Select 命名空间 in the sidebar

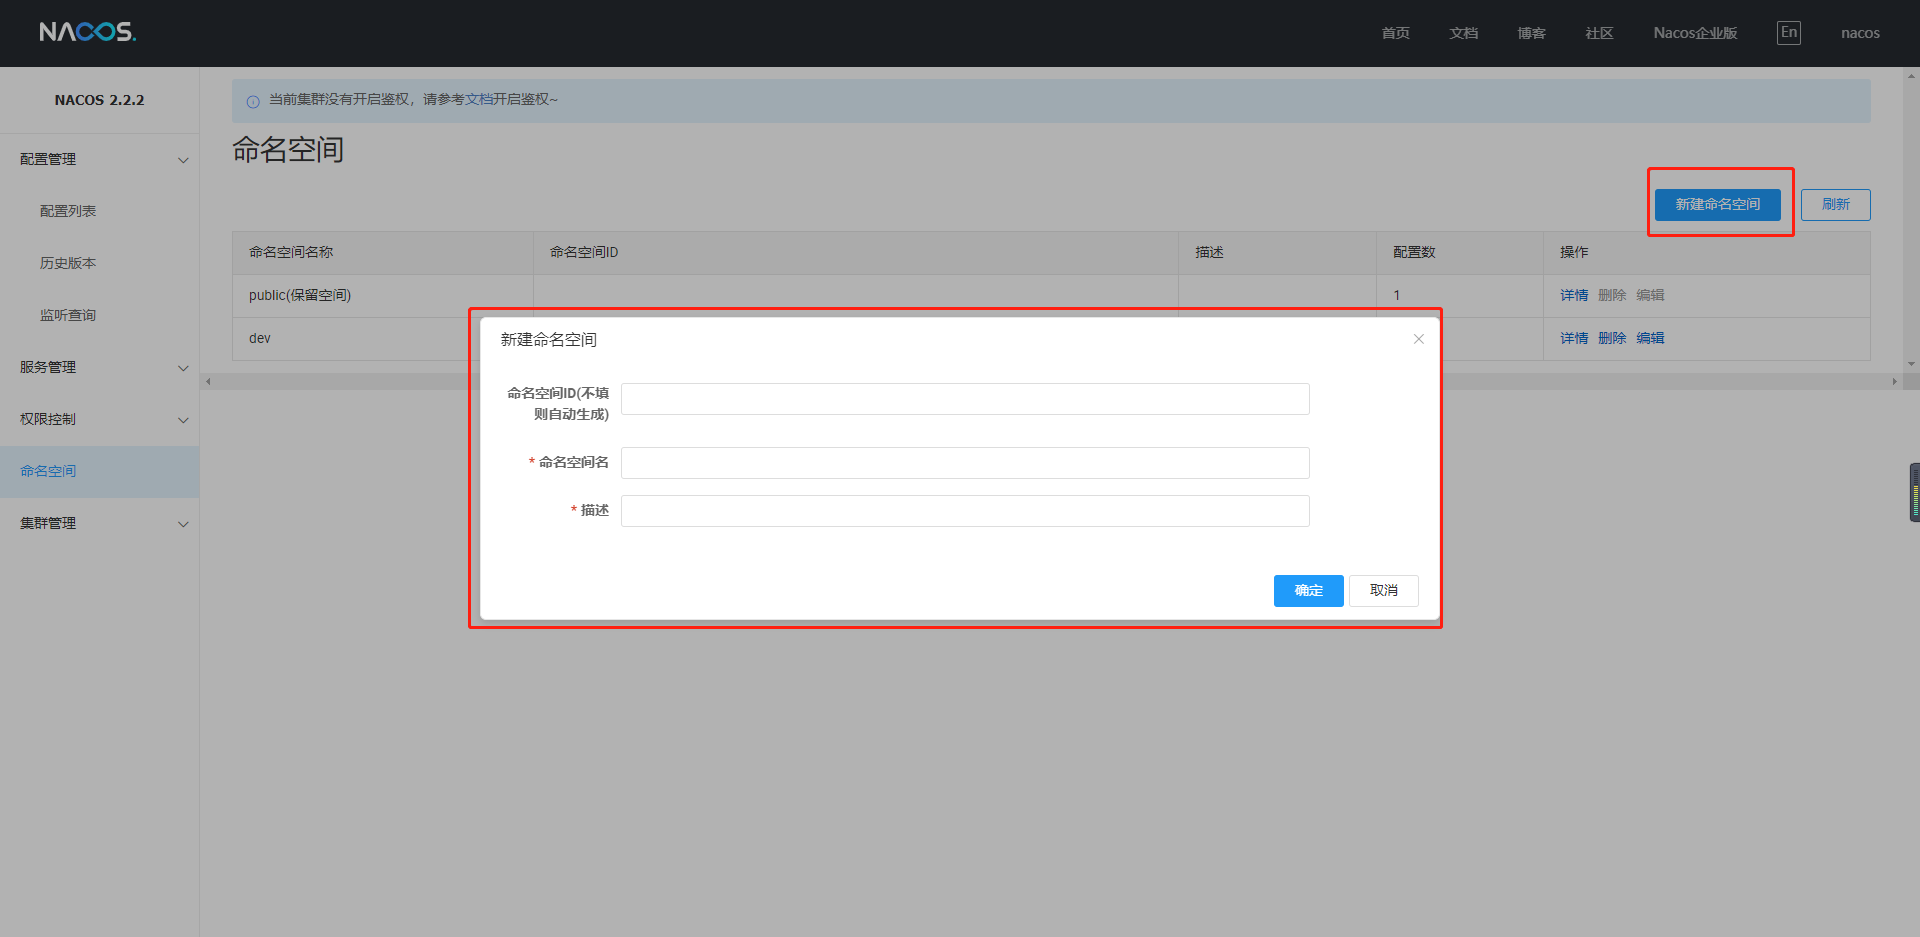pos(48,471)
